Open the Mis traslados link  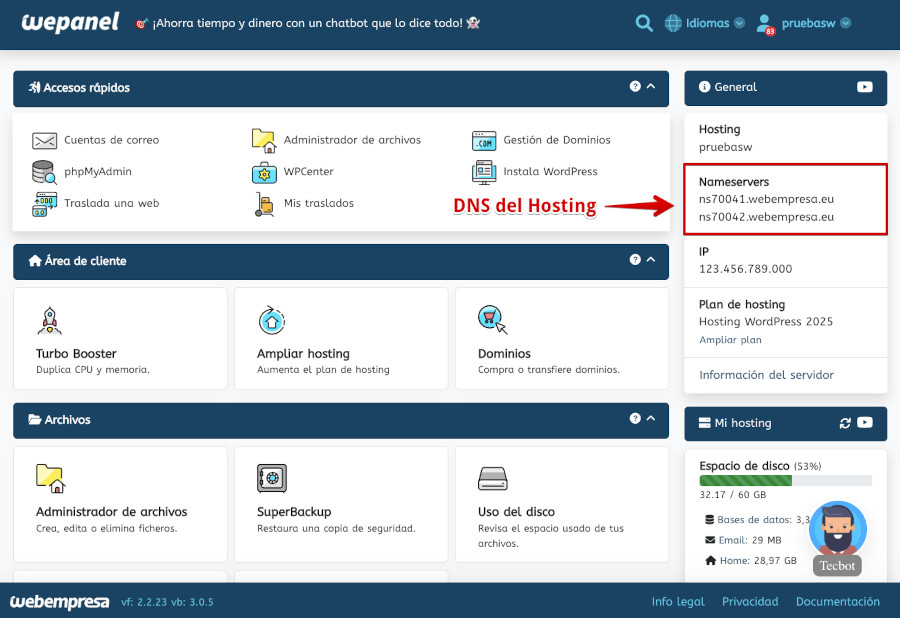tap(319, 203)
